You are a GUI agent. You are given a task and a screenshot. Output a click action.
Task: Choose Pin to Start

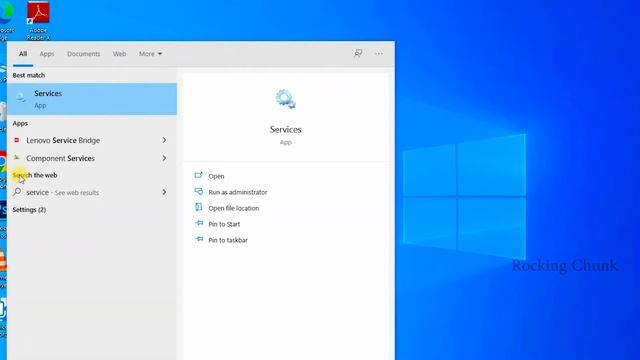pyautogui.click(x=224, y=224)
